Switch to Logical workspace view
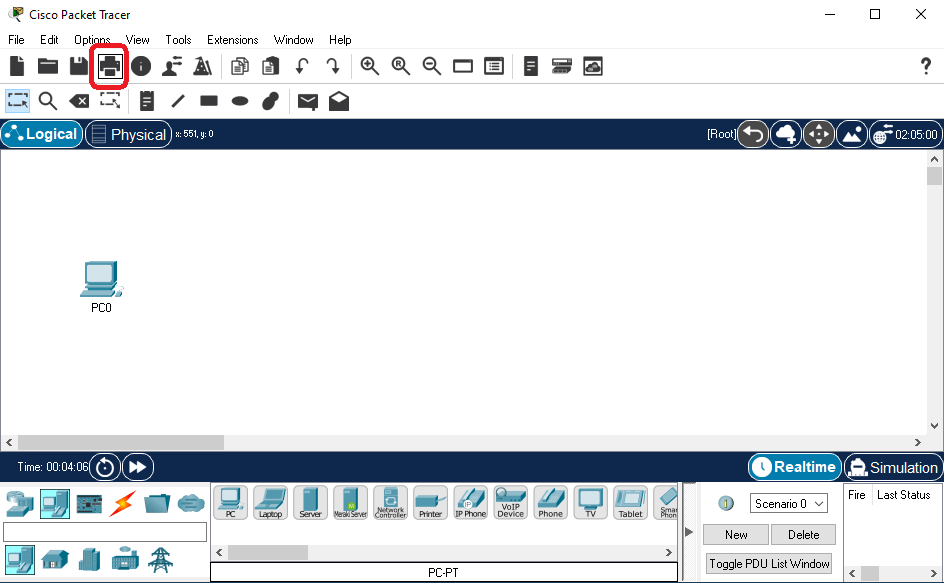The width and height of the screenshot is (944, 583). (x=42, y=134)
